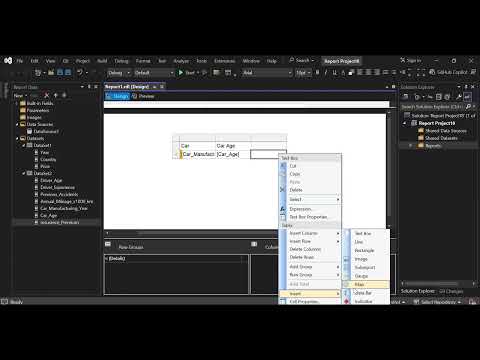Select the Previous_Accidents field
480x360 pixels.
[x=59, y=194]
